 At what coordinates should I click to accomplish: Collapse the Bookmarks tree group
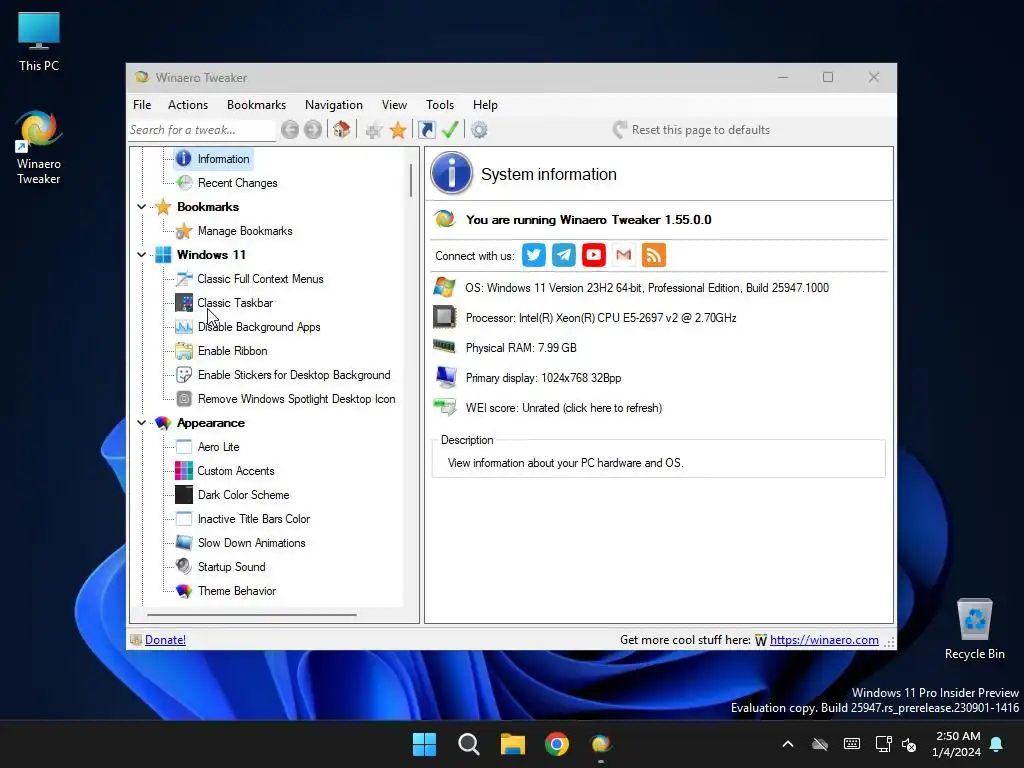tap(141, 207)
